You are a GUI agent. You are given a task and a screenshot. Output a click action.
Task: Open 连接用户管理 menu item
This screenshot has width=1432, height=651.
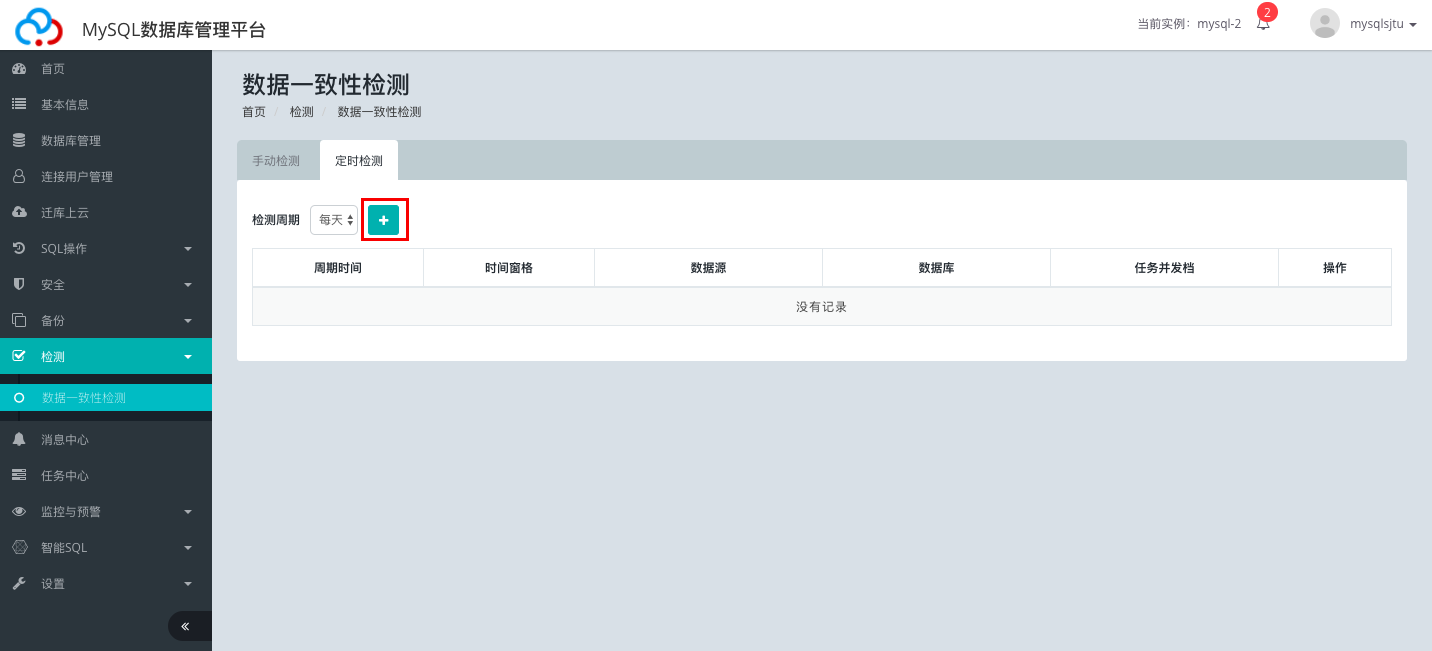(x=106, y=177)
